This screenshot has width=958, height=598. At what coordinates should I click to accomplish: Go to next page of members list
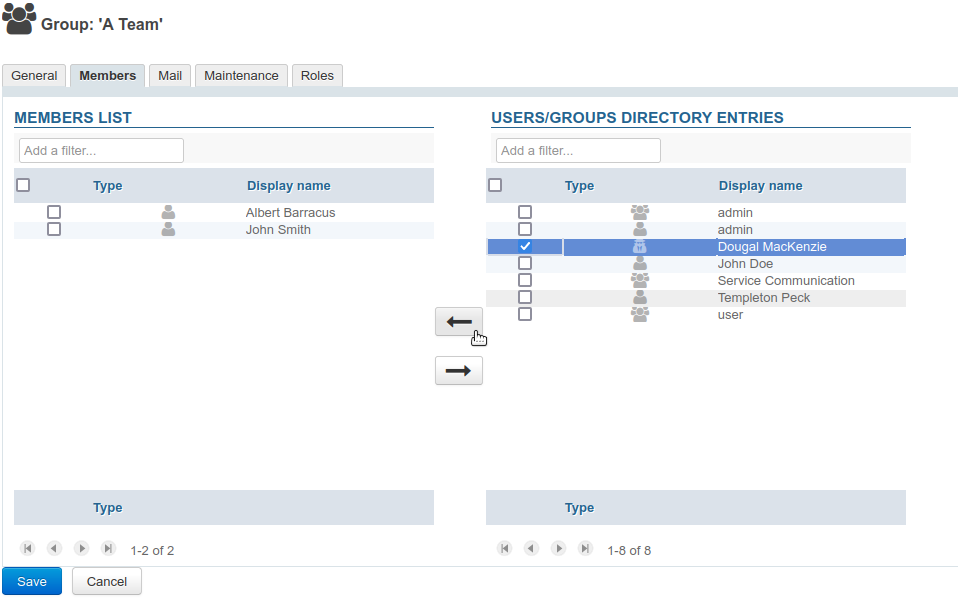point(82,549)
